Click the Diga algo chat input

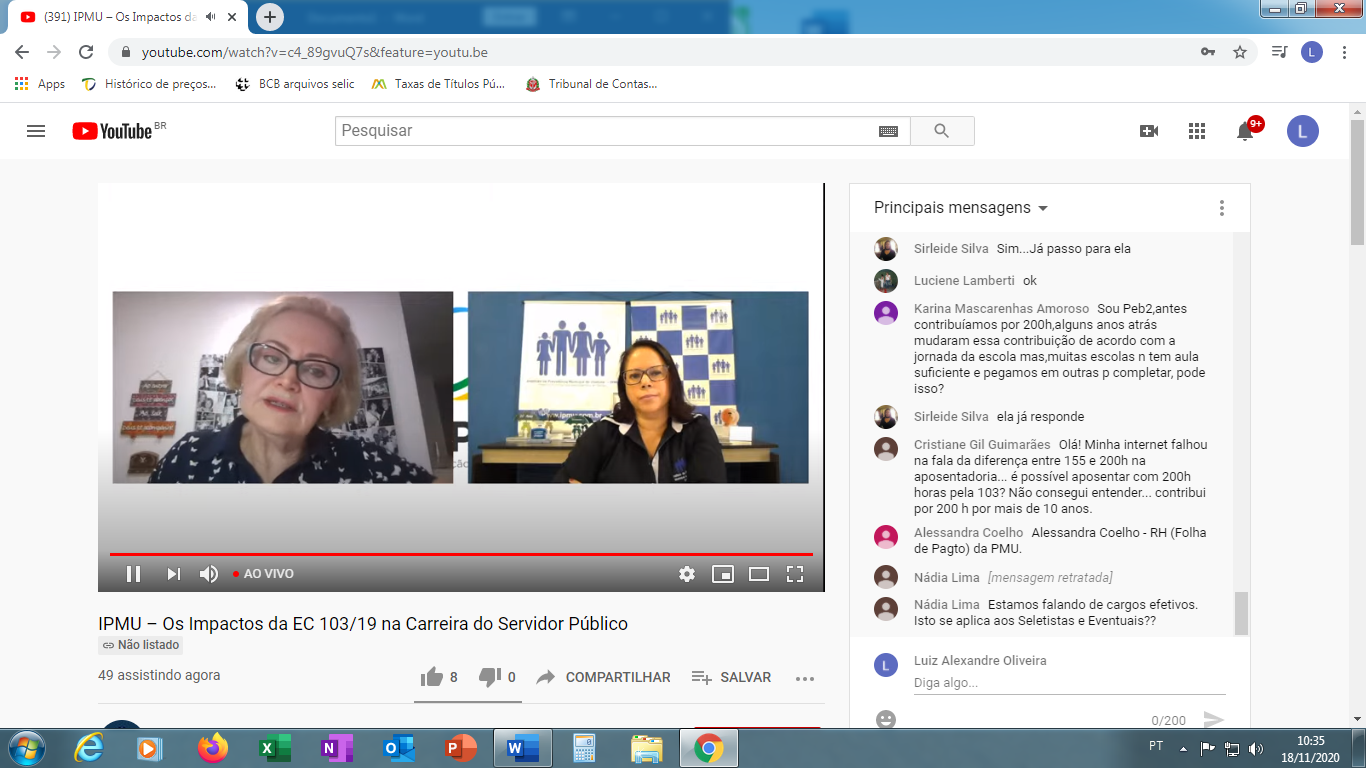tap(1069, 683)
